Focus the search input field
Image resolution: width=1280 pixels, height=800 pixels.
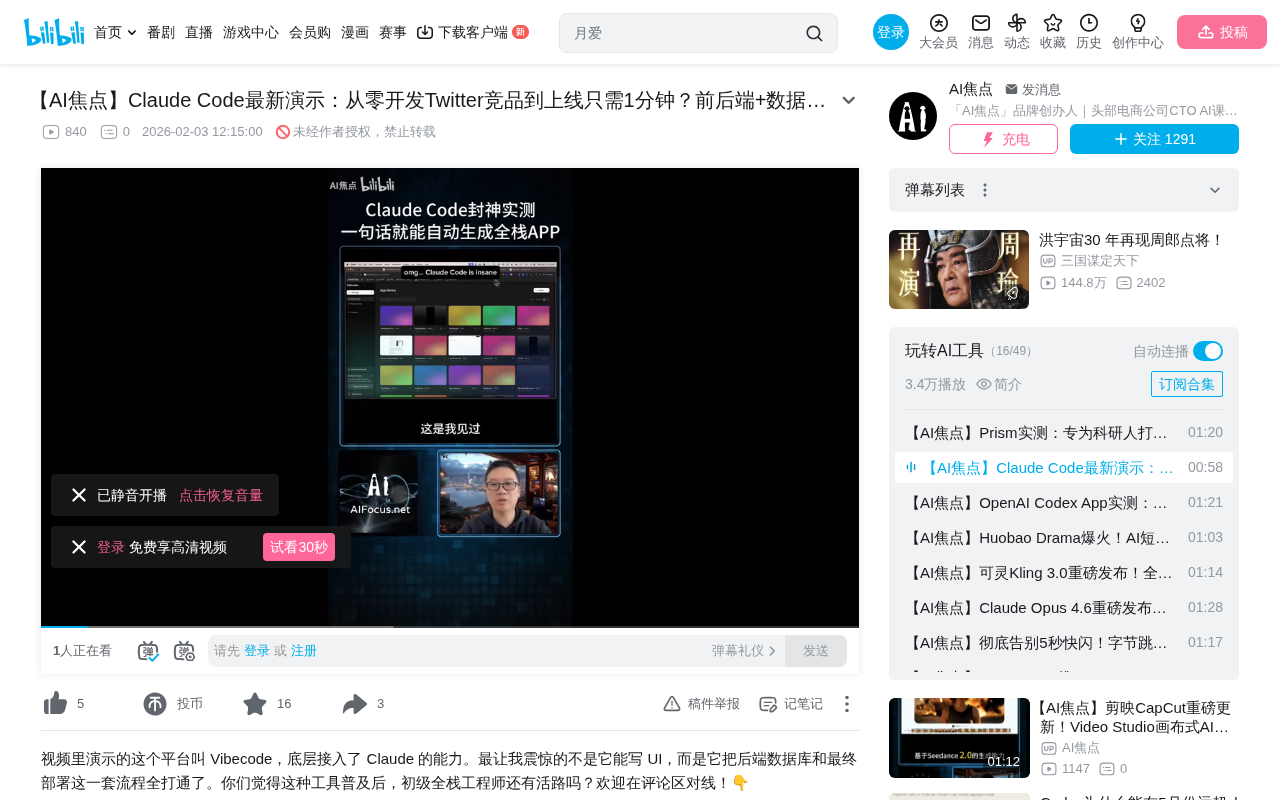click(x=685, y=33)
